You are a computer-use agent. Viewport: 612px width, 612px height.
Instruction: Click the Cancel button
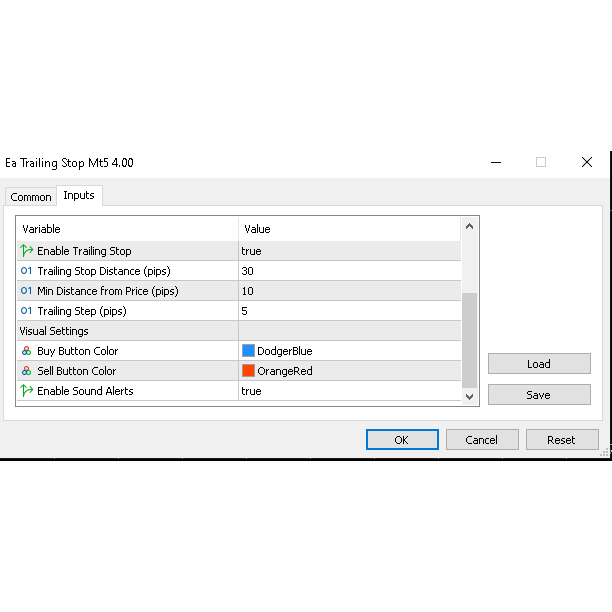(481, 439)
